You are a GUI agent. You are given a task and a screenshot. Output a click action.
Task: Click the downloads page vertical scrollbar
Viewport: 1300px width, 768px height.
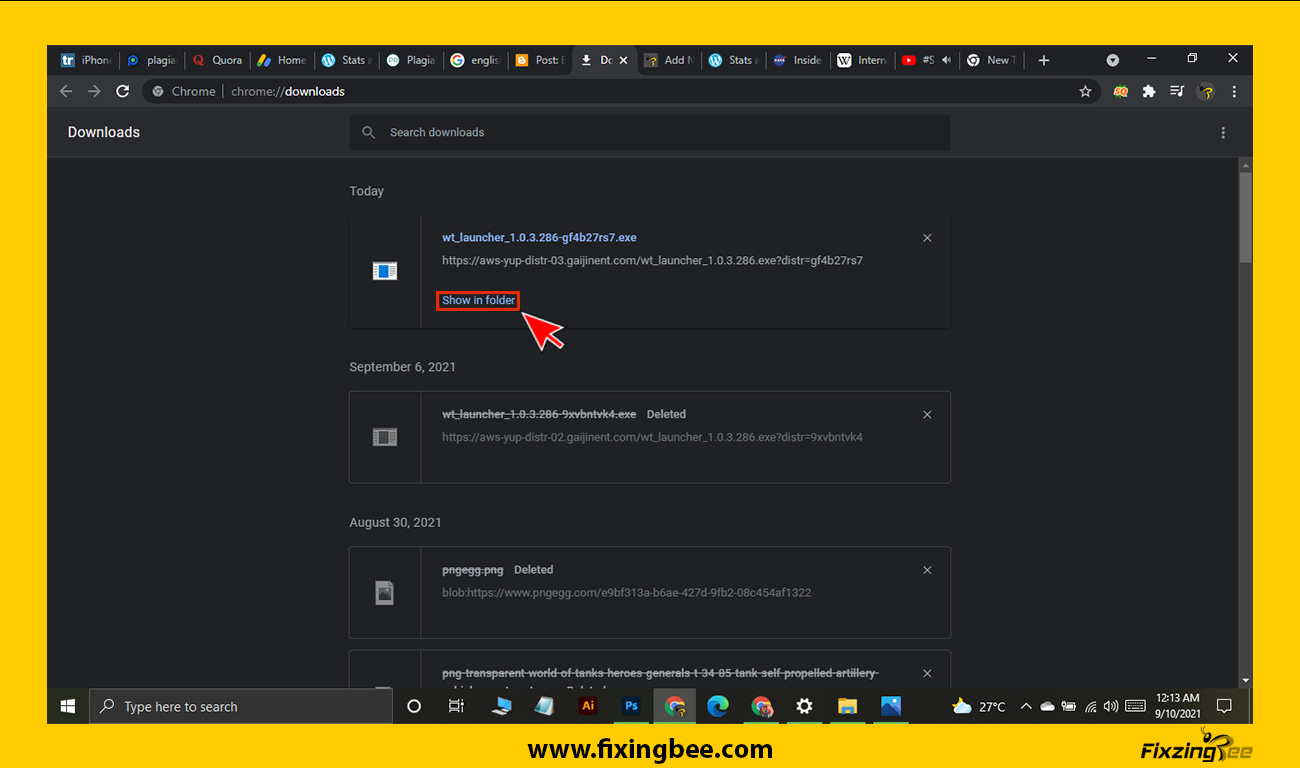1245,216
